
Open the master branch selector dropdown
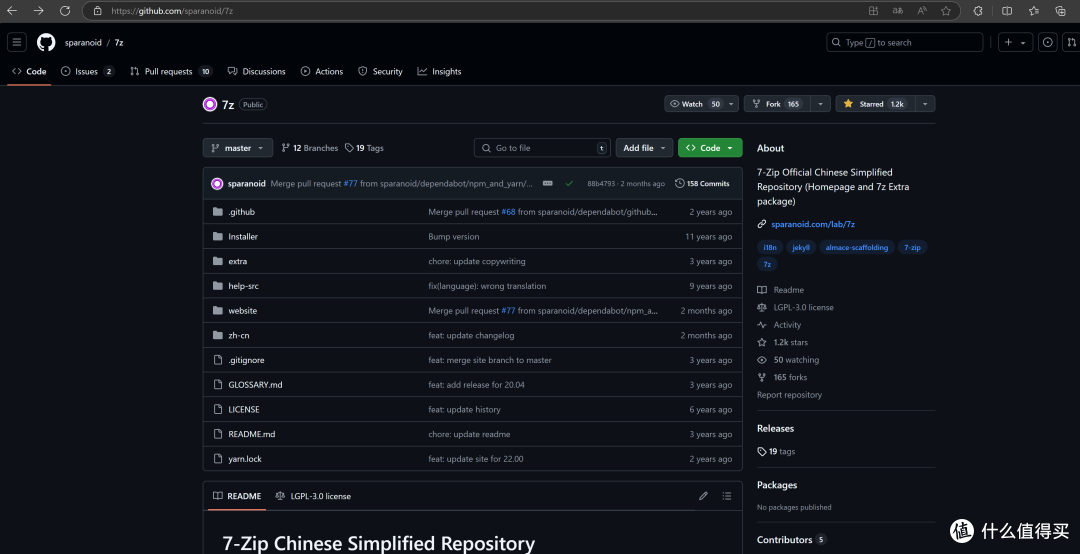(x=238, y=148)
